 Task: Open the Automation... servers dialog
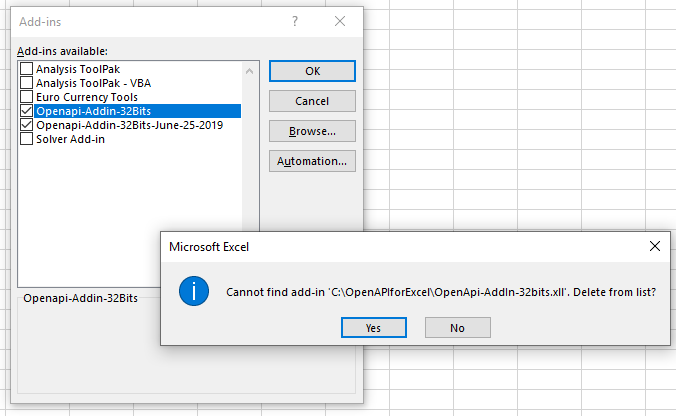pyautogui.click(x=312, y=161)
